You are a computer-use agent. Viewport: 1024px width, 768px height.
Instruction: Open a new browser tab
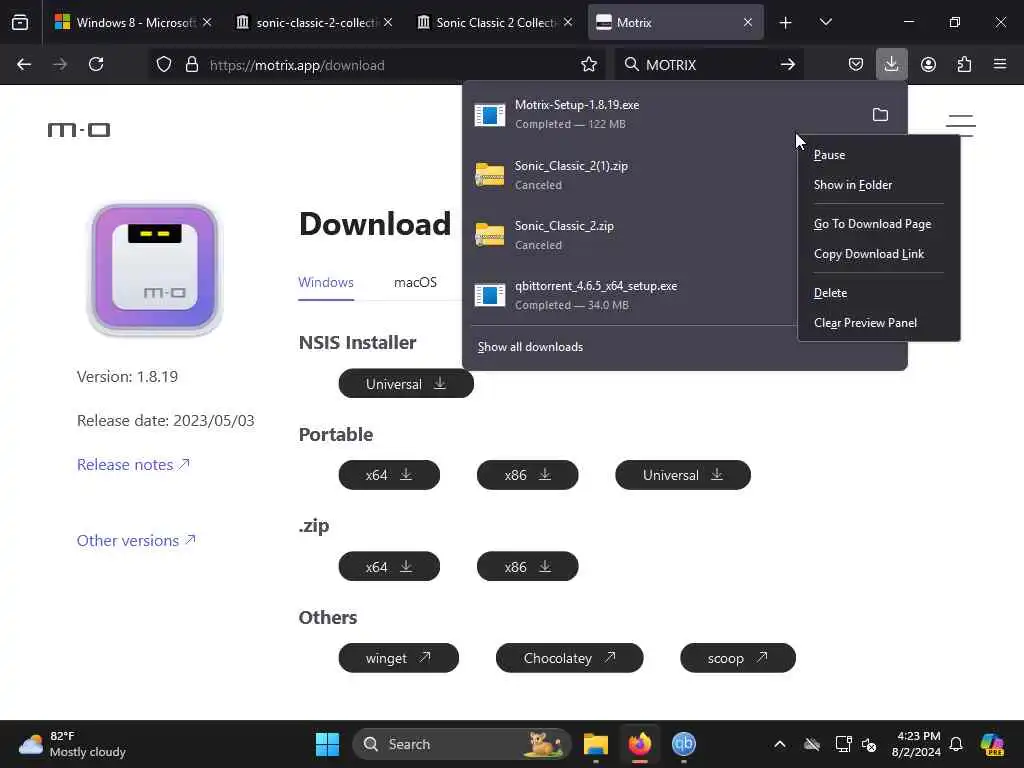pos(786,23)
